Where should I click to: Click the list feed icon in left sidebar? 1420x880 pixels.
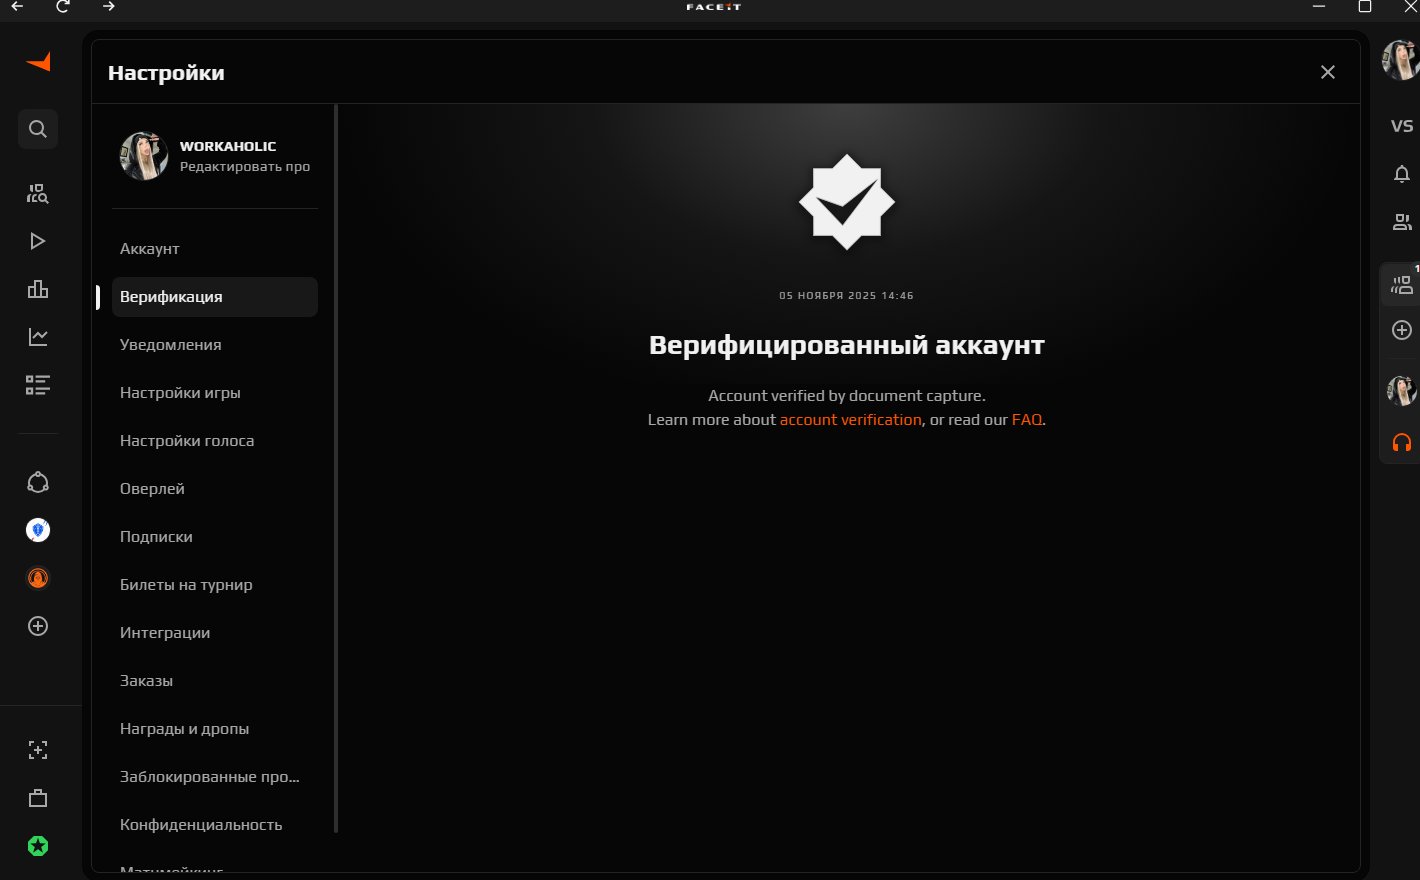point(38,385)
